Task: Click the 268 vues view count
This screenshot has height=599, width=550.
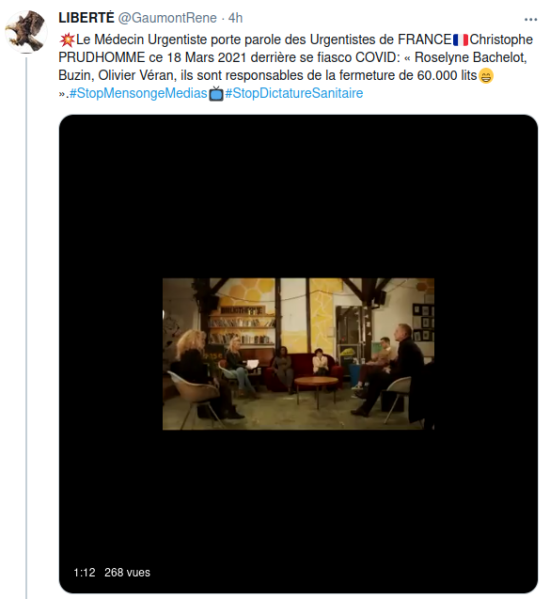Action: (x=127, y=572)
